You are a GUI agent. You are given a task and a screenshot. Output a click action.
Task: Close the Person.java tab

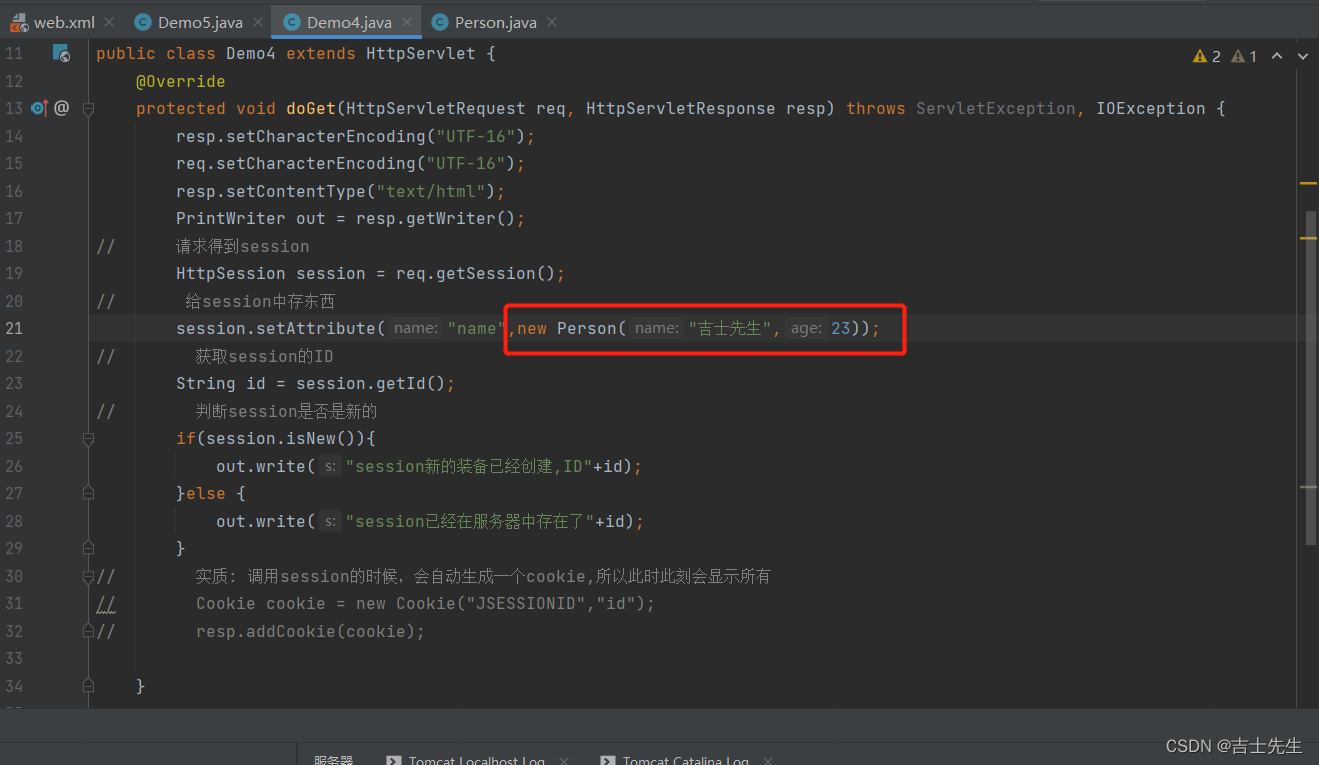point(552,22)
